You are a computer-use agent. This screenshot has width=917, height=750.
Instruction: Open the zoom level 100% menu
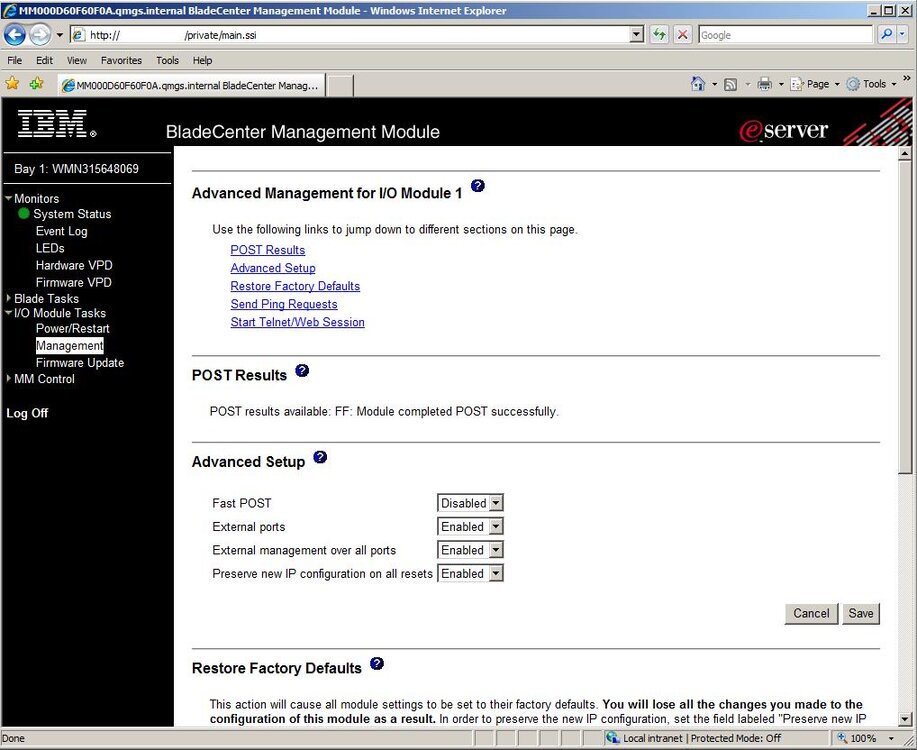[x=866, y=738]
